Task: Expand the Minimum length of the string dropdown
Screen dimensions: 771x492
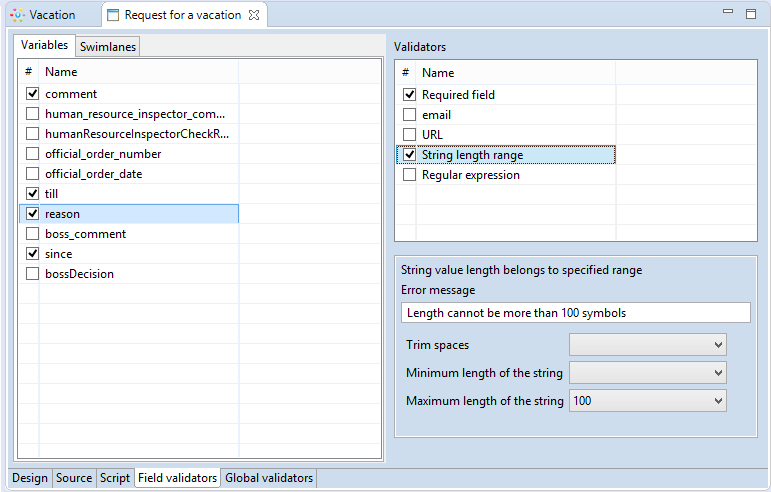Action: [x=647, y=373]
